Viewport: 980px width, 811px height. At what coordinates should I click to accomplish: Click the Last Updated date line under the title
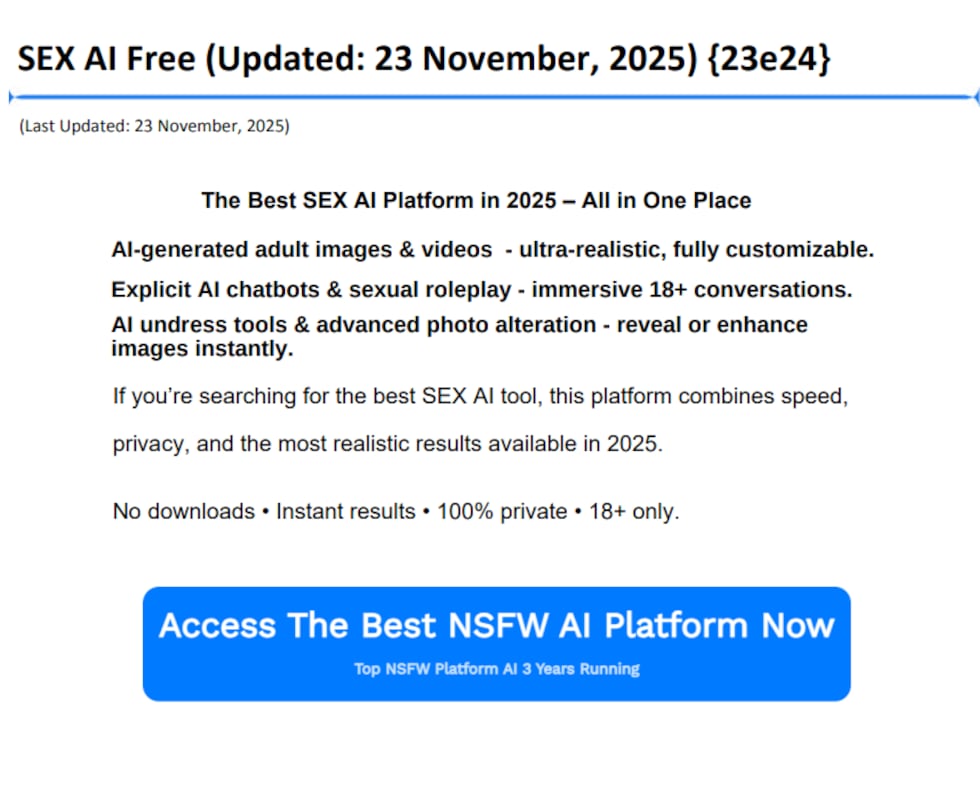point(154,126)
